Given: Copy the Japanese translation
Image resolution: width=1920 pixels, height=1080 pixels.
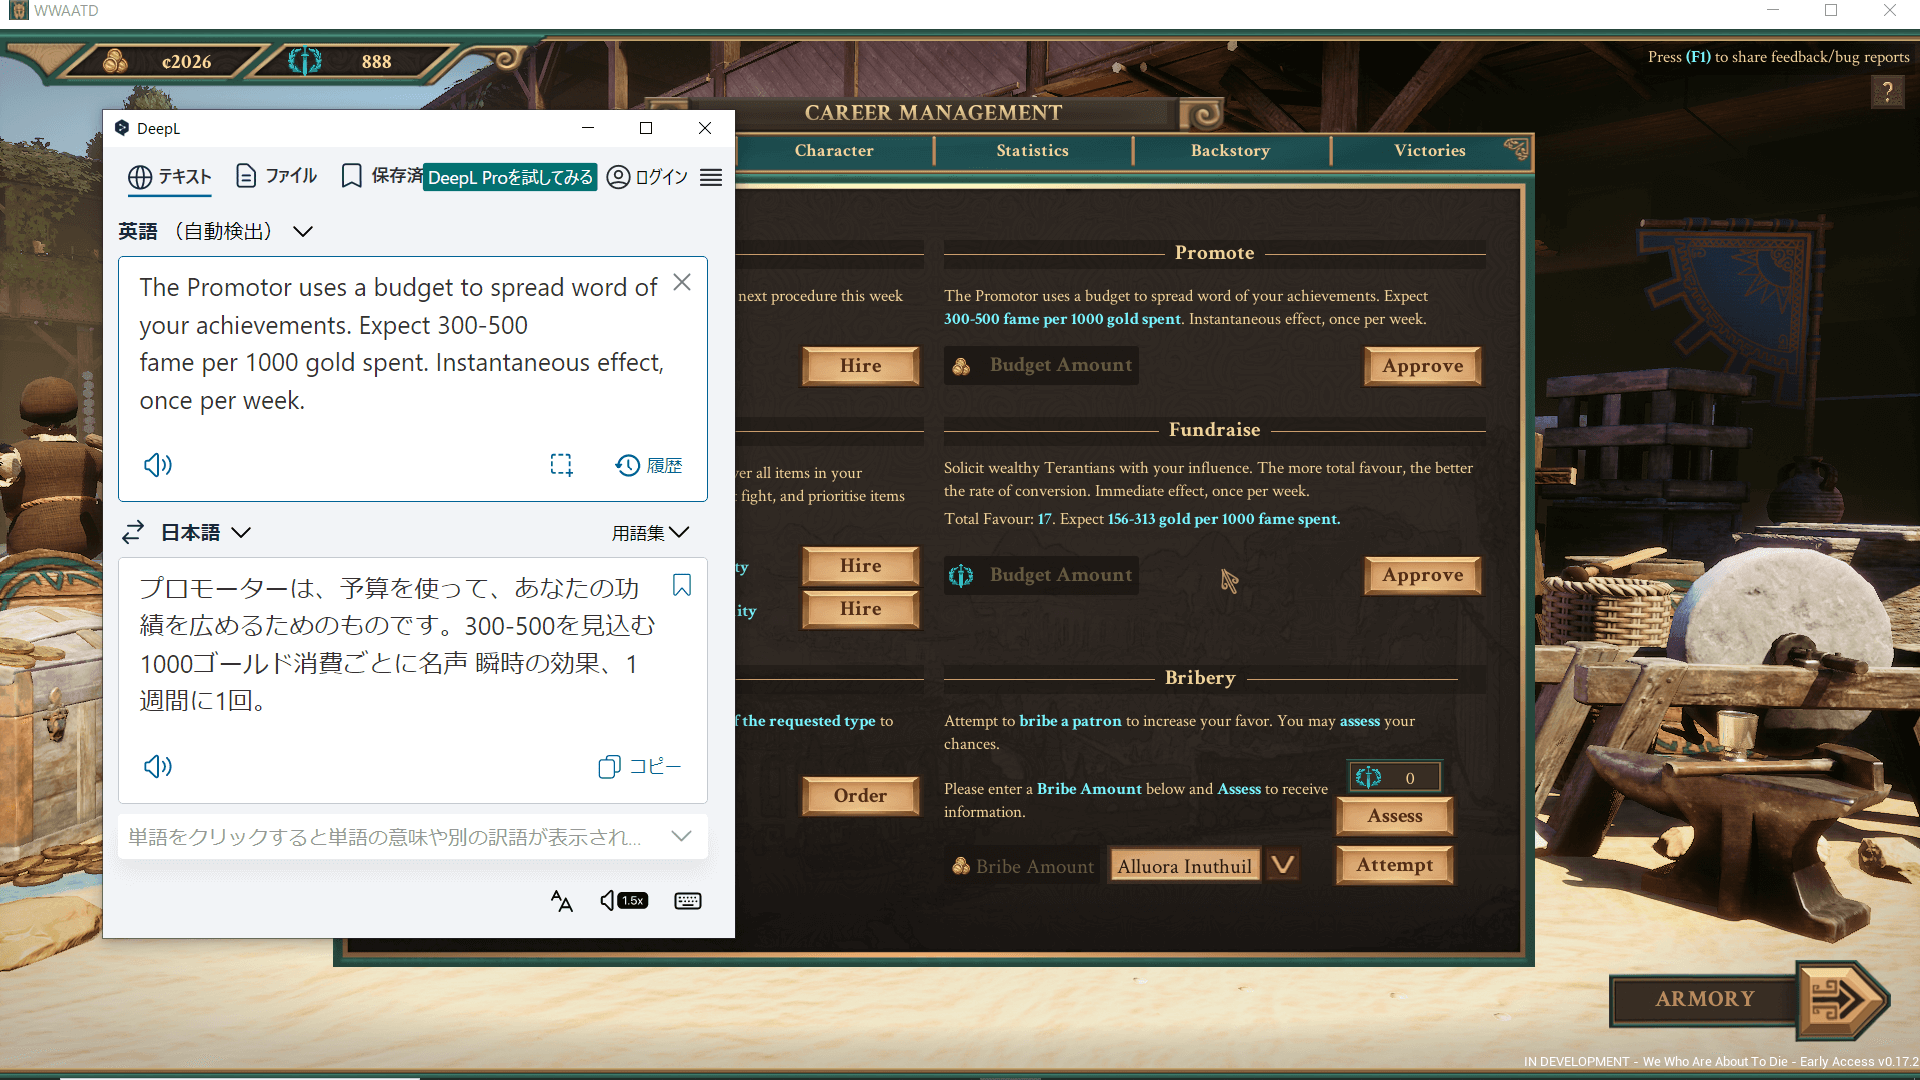Looking at the screenshot, I should [x=639, y=766].
